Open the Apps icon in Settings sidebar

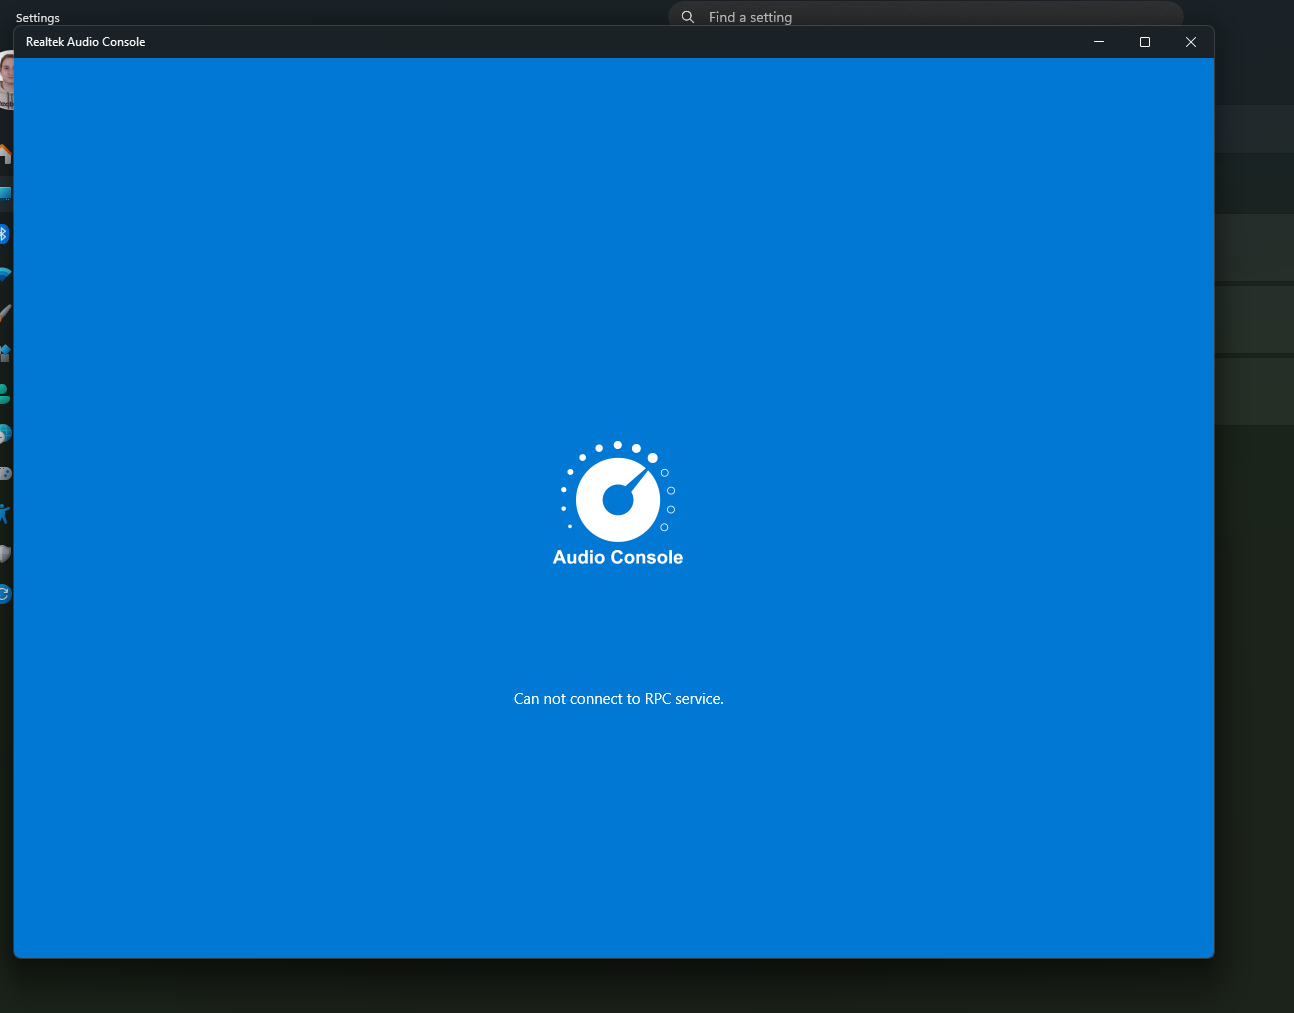6,354
